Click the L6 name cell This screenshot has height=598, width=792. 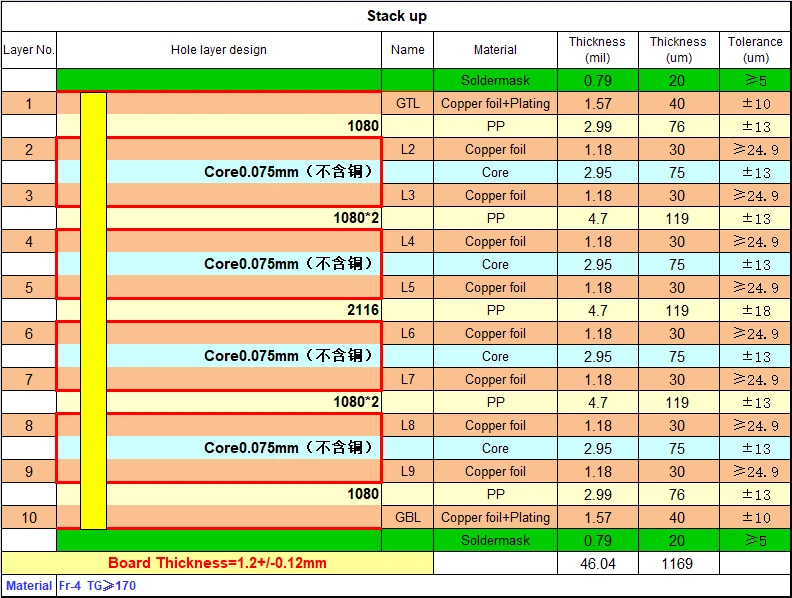pyautogui.click(x=408, y=333)
